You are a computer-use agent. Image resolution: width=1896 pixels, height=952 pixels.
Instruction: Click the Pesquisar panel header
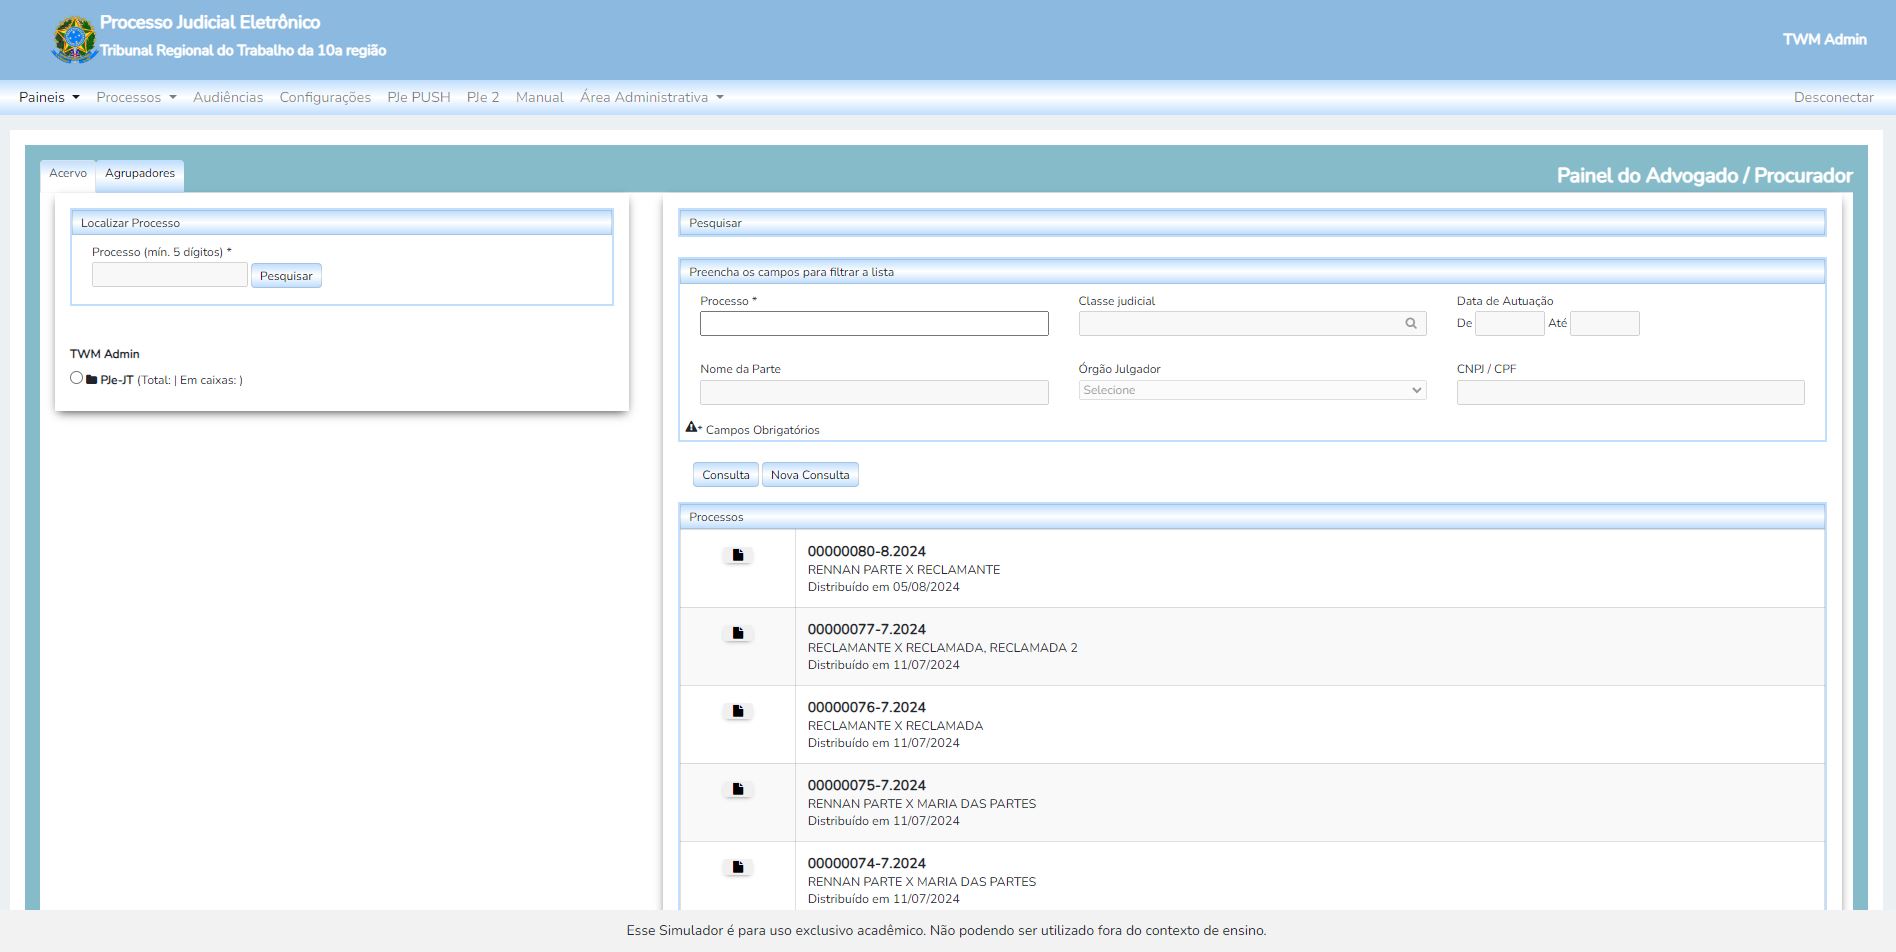1252,223
